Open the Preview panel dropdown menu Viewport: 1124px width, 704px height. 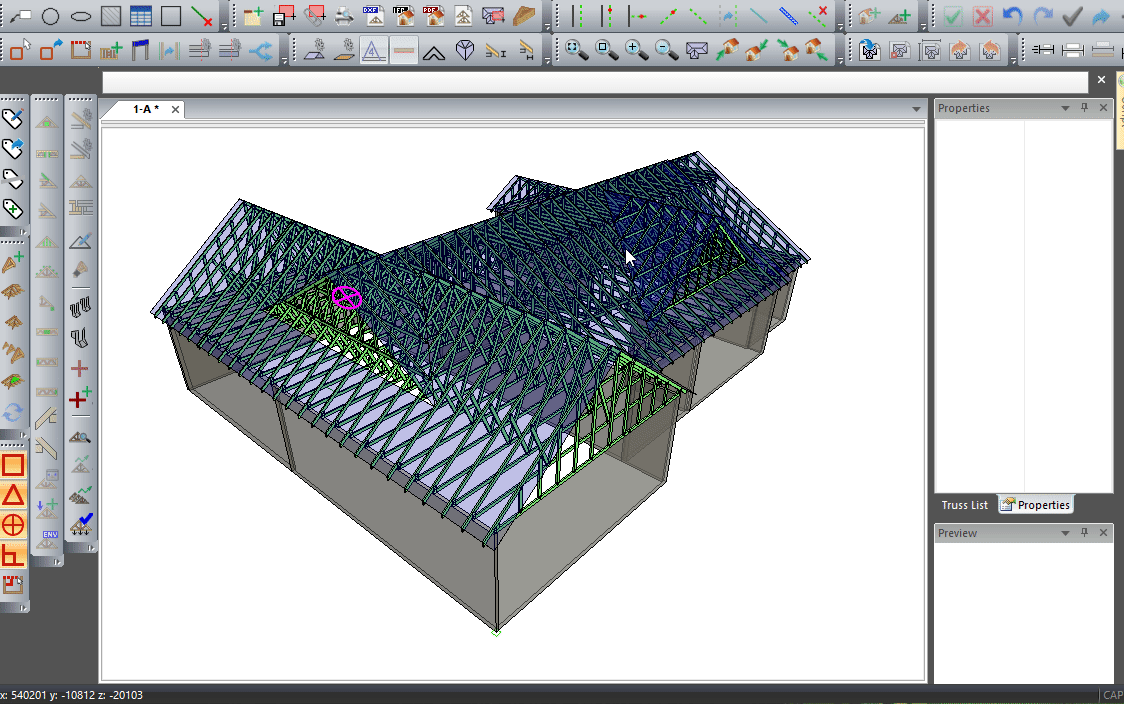(x=1064, y=533)
